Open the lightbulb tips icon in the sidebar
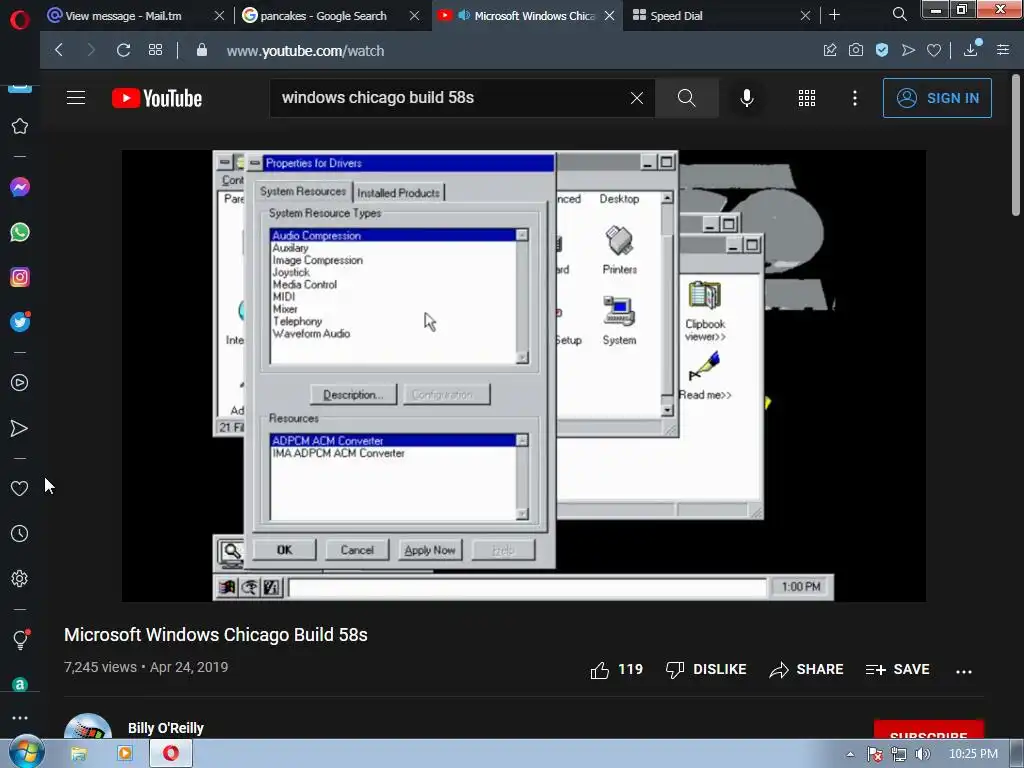 coord(20,639)
